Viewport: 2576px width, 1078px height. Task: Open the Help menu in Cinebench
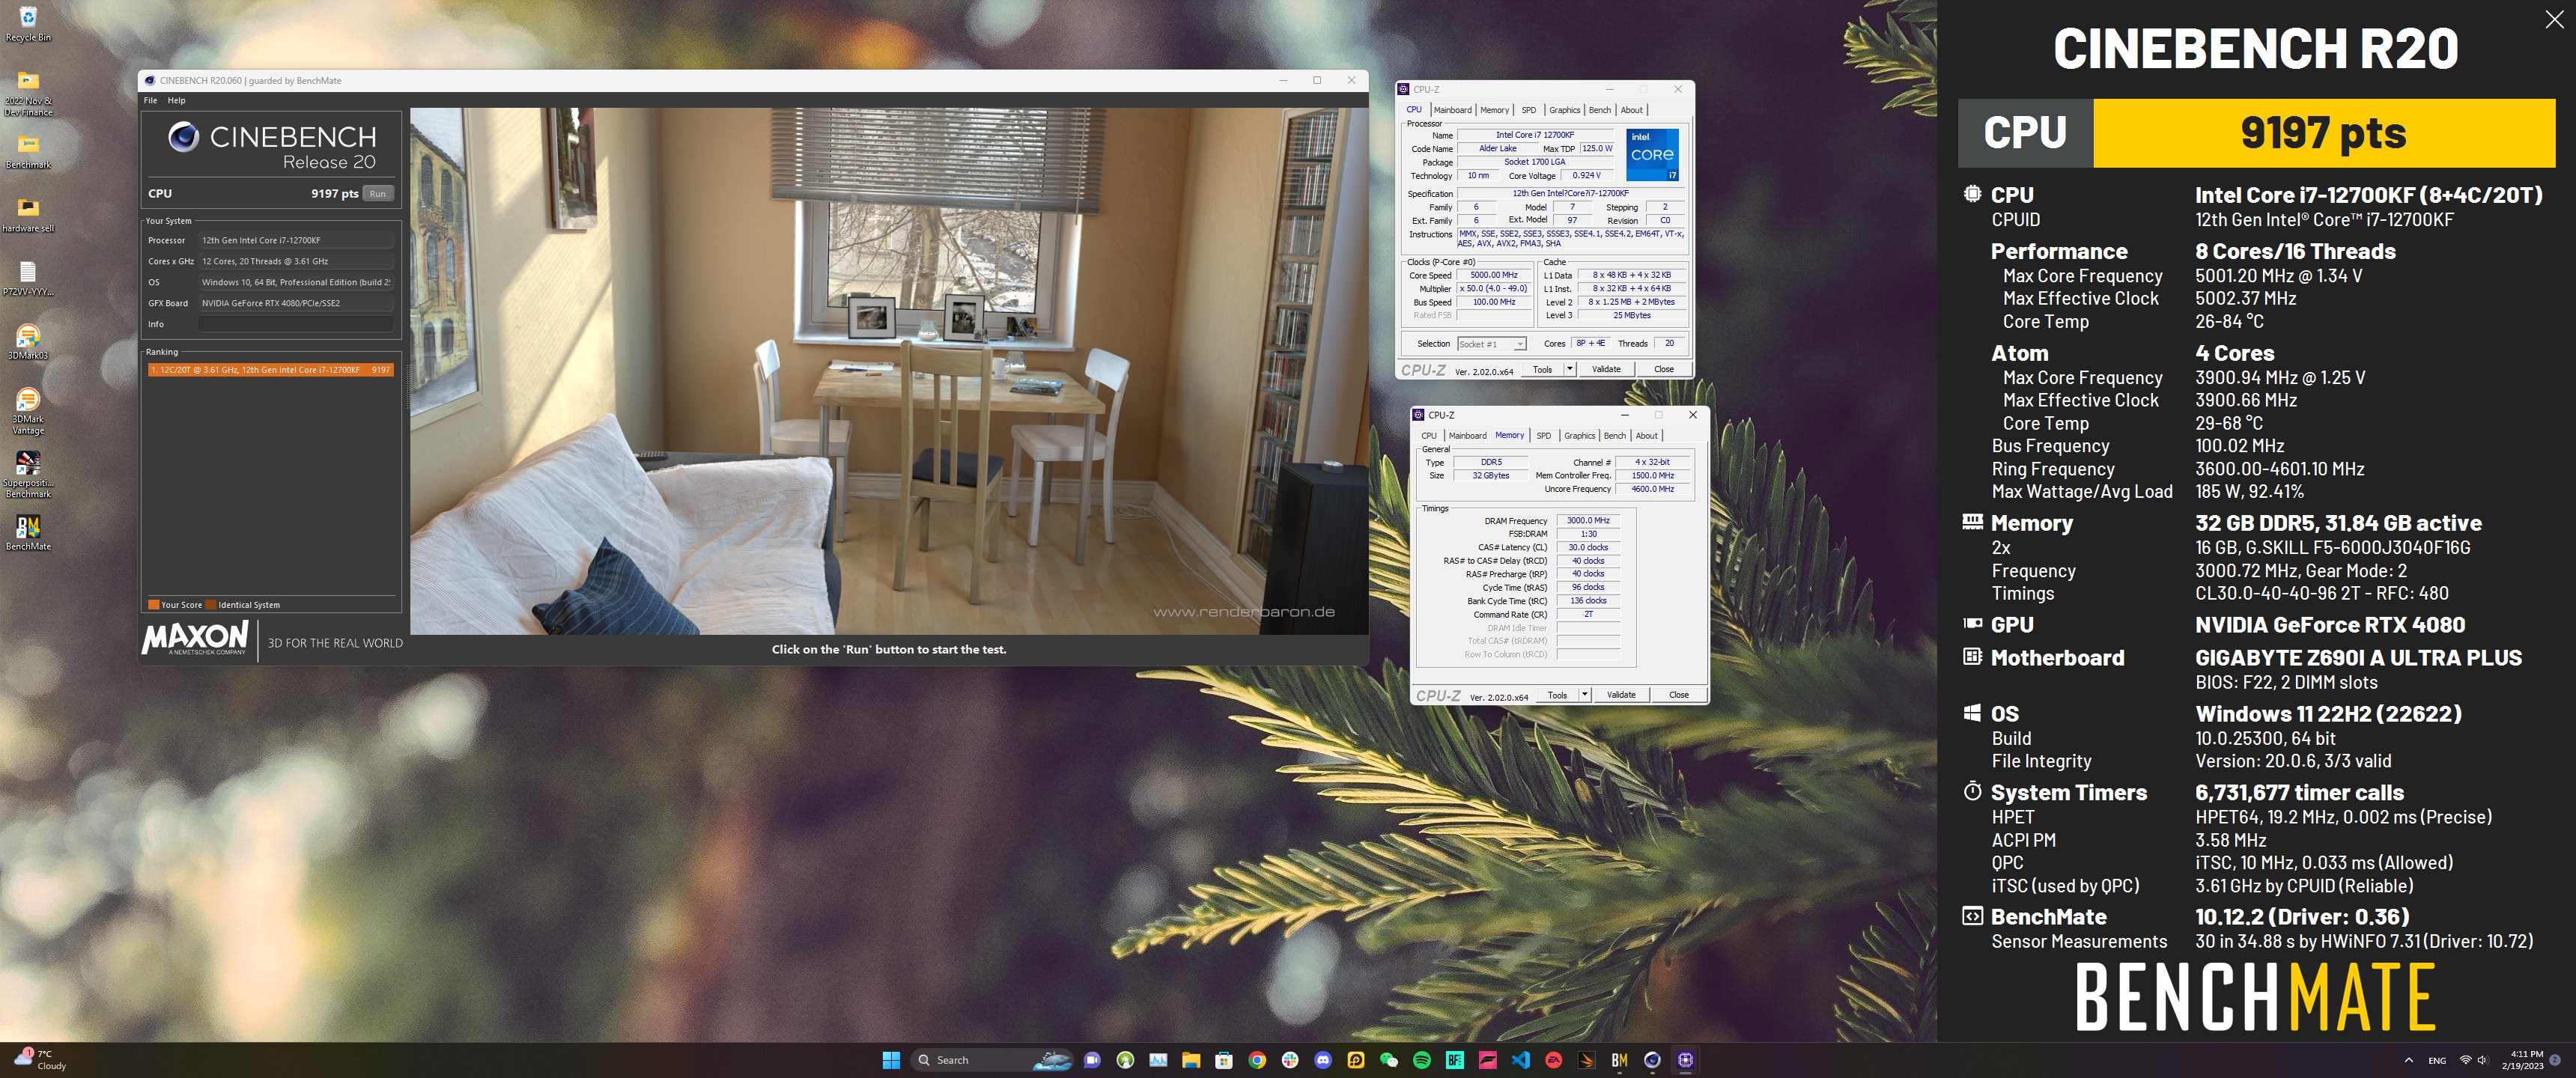[176, 100]
